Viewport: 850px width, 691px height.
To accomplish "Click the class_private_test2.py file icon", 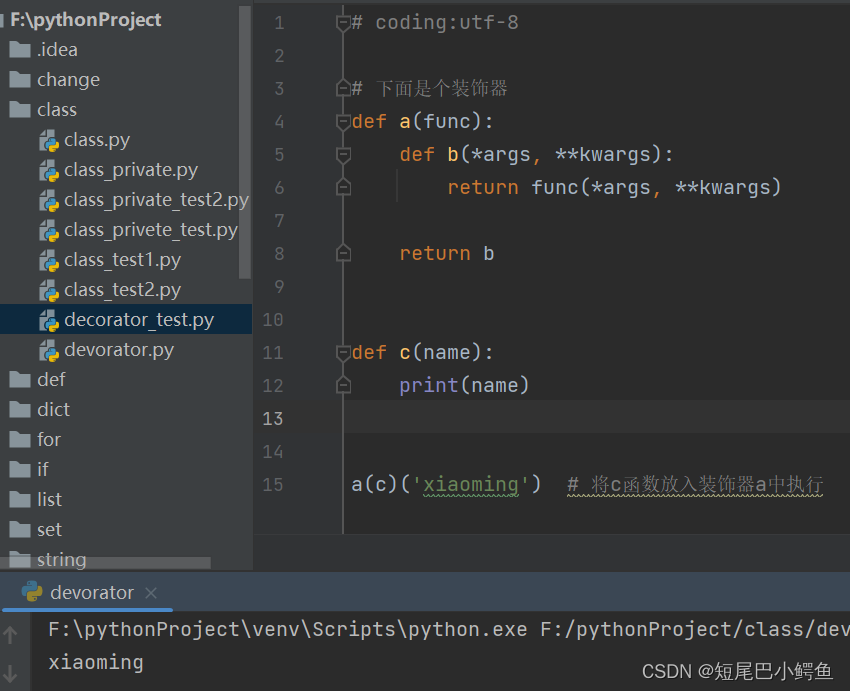I will [49, 201].
